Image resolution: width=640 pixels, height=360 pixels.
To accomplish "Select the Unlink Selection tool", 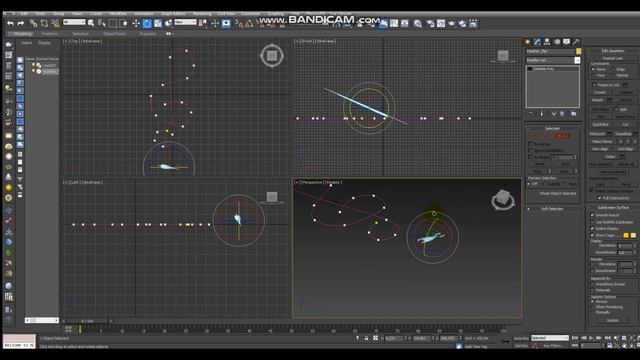I will (x=44, y=24).
